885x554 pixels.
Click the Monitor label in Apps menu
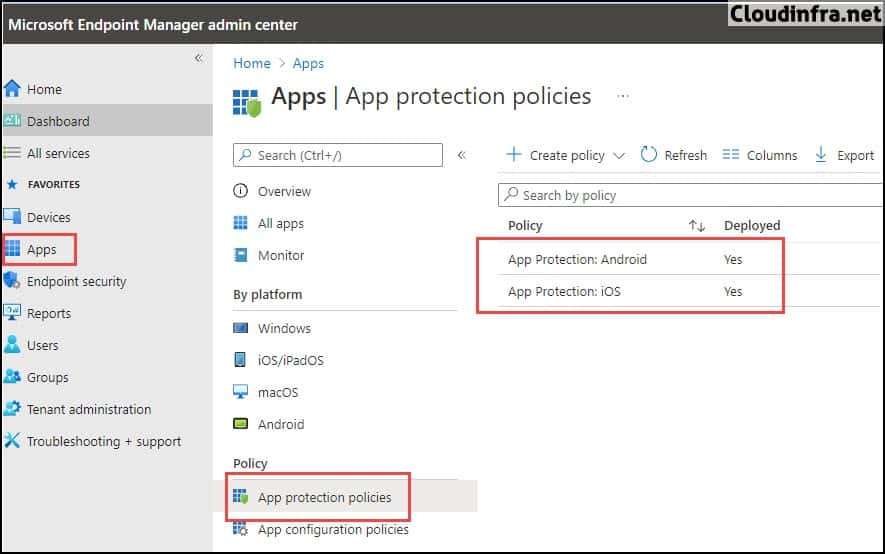point(281,256)
